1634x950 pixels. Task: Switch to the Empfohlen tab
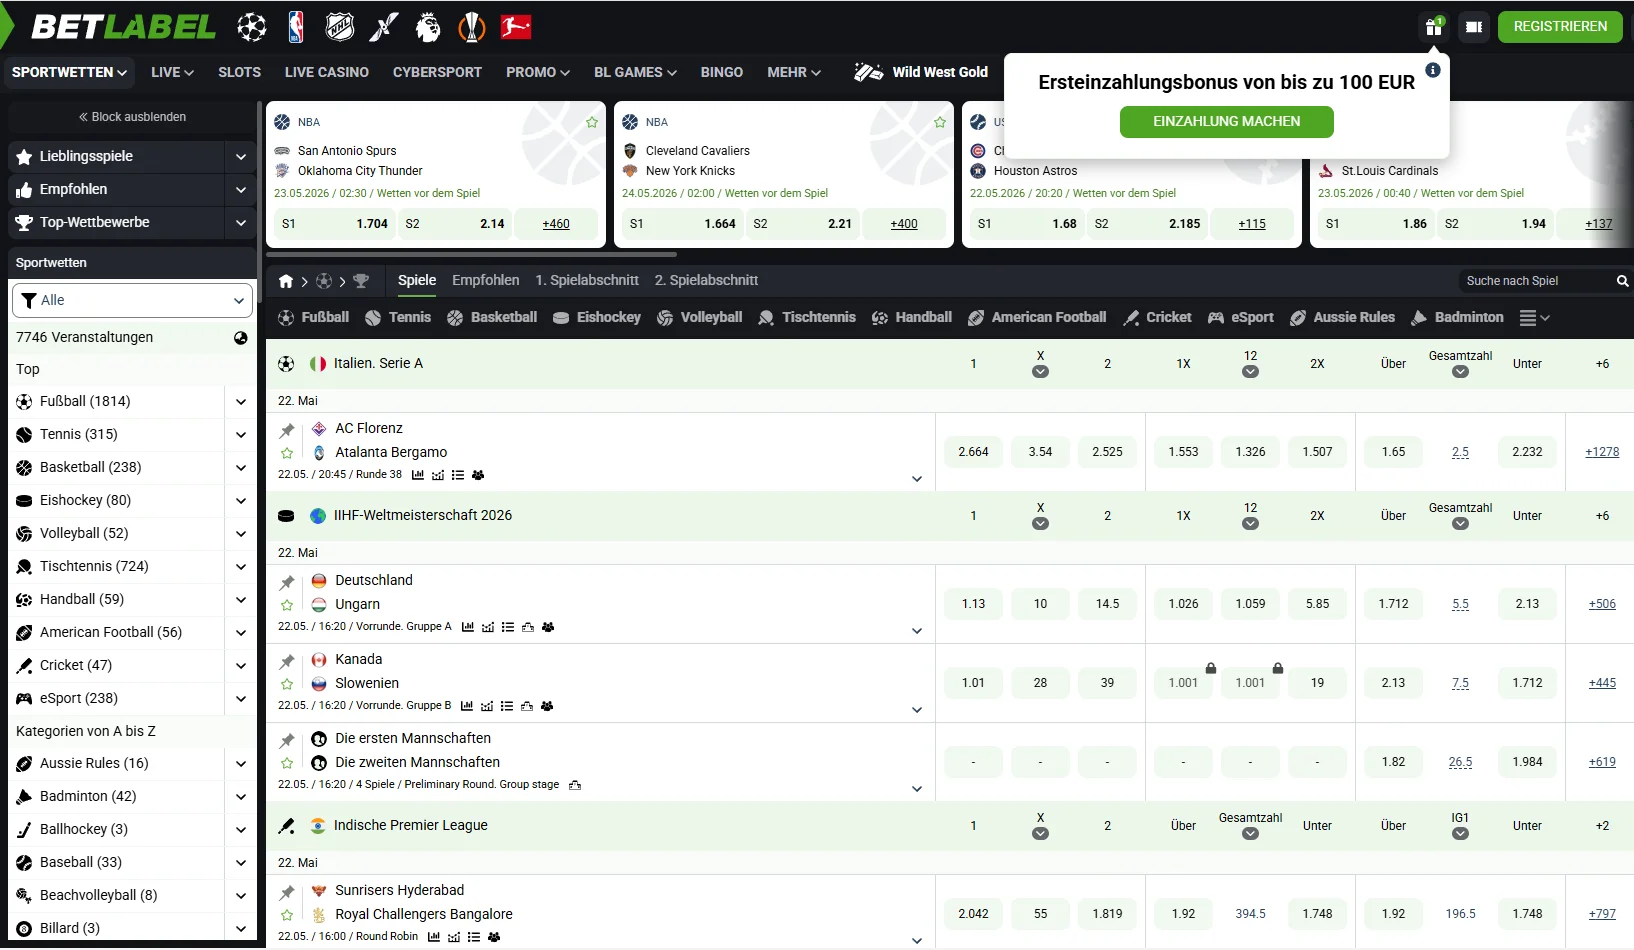(486, 281)
